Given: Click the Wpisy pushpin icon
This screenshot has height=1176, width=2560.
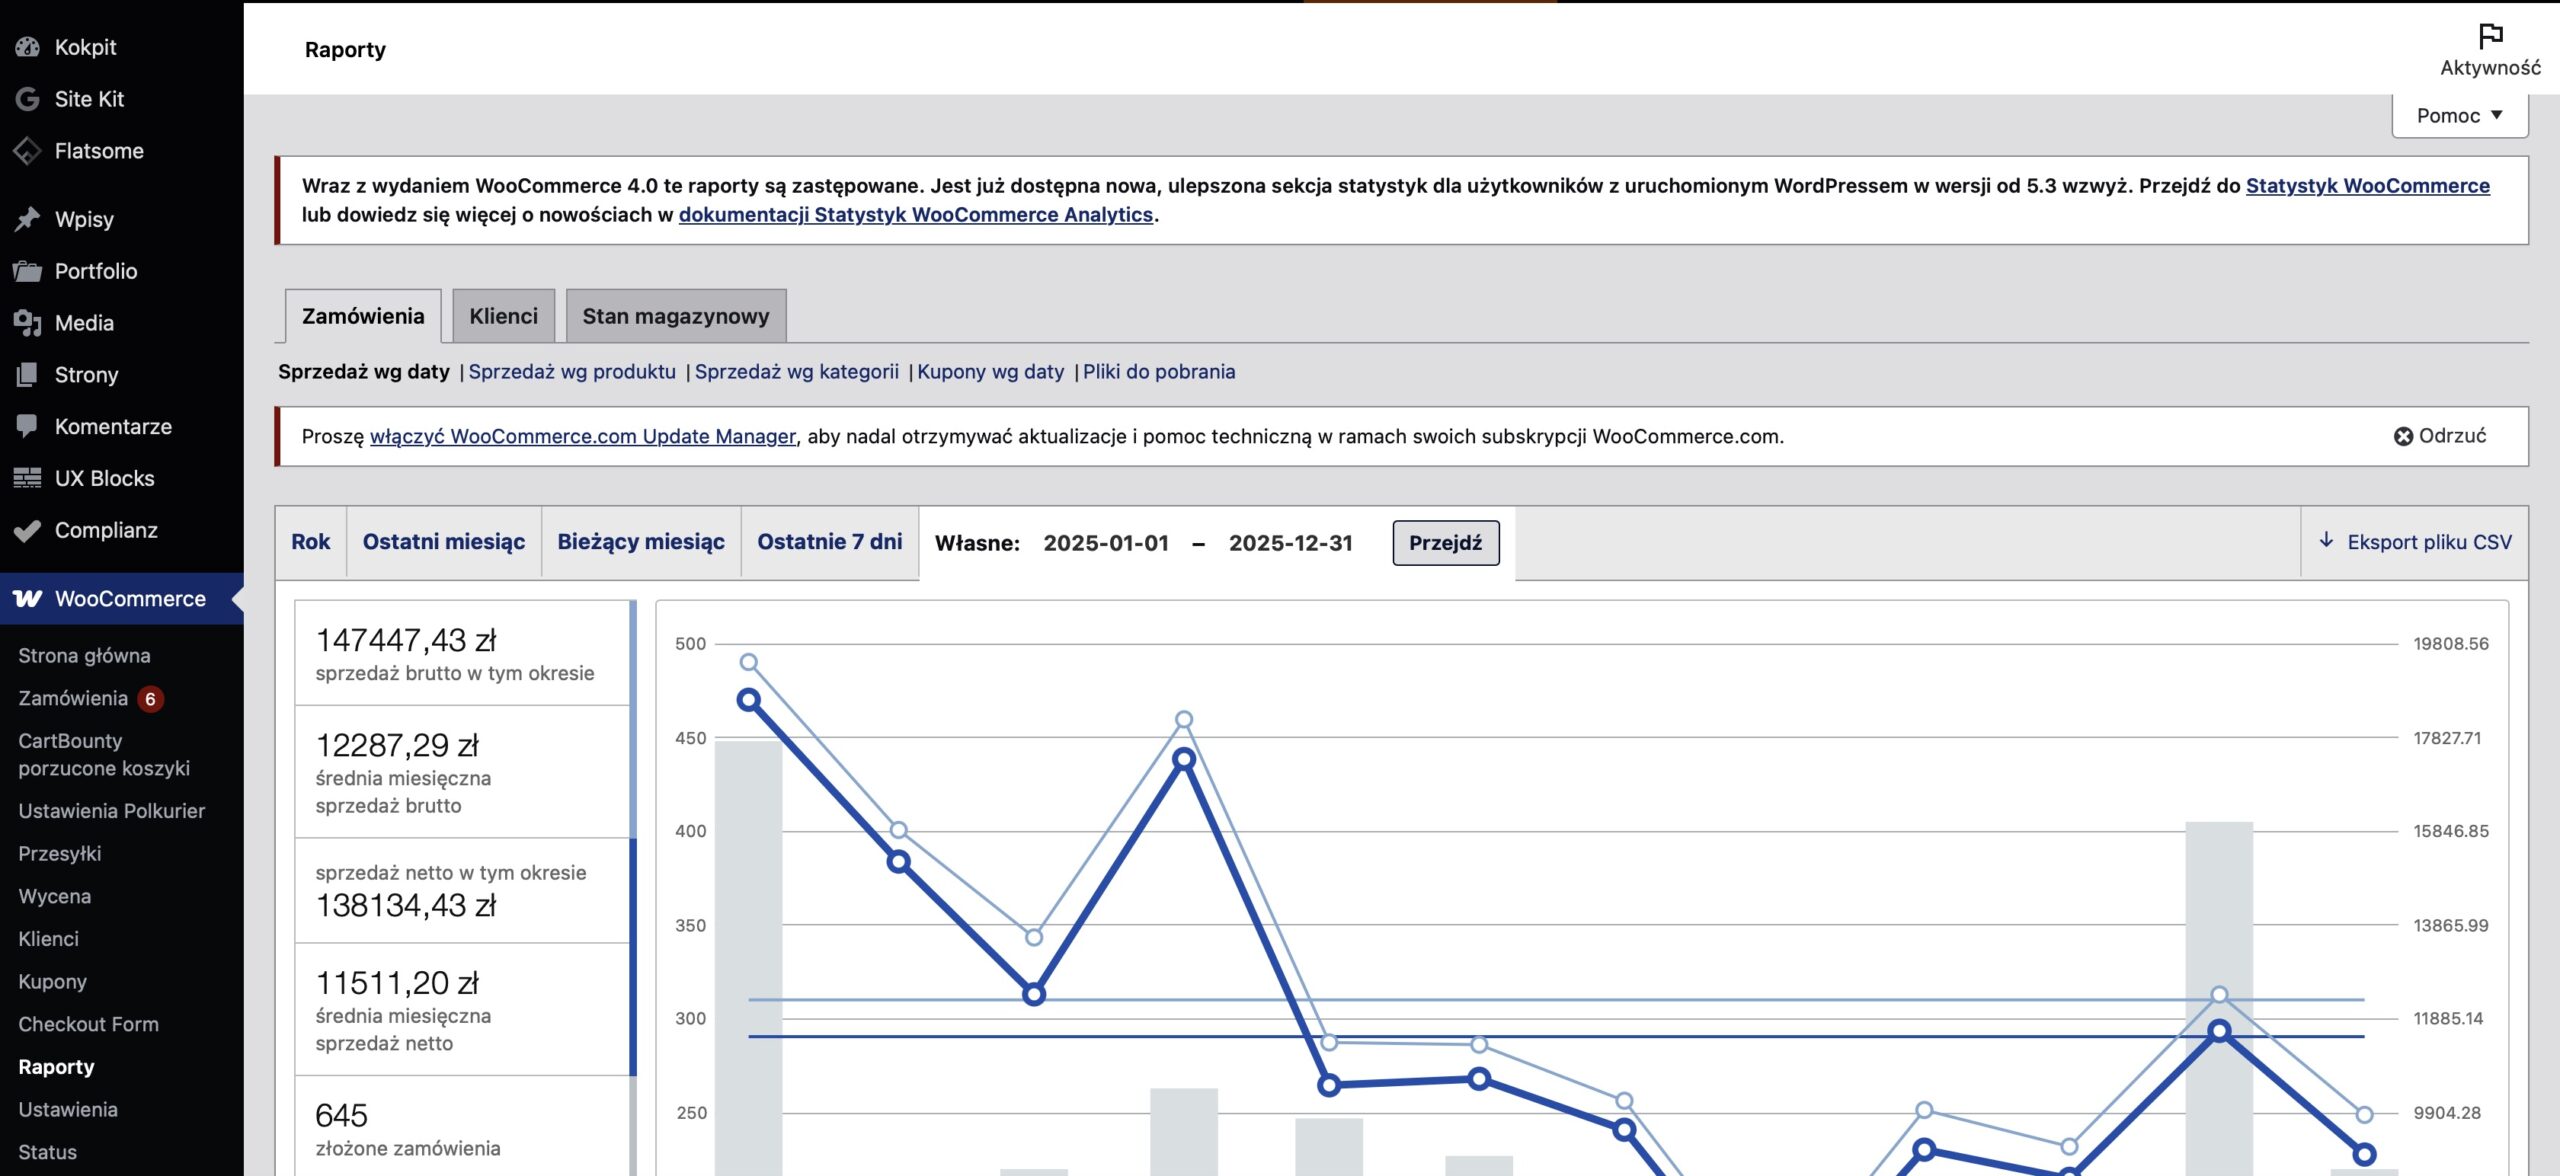Looking at the screenshot, I should (27, 219).
